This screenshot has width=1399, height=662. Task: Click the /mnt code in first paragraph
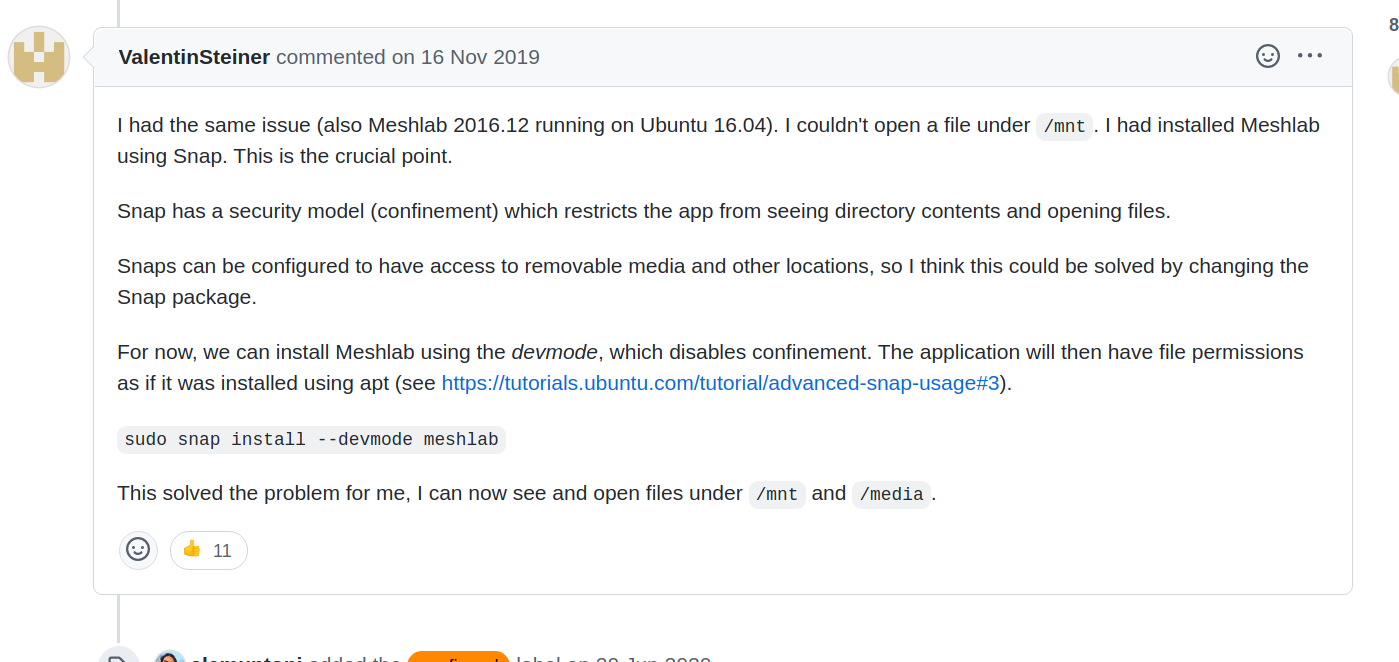(1064, 126)
